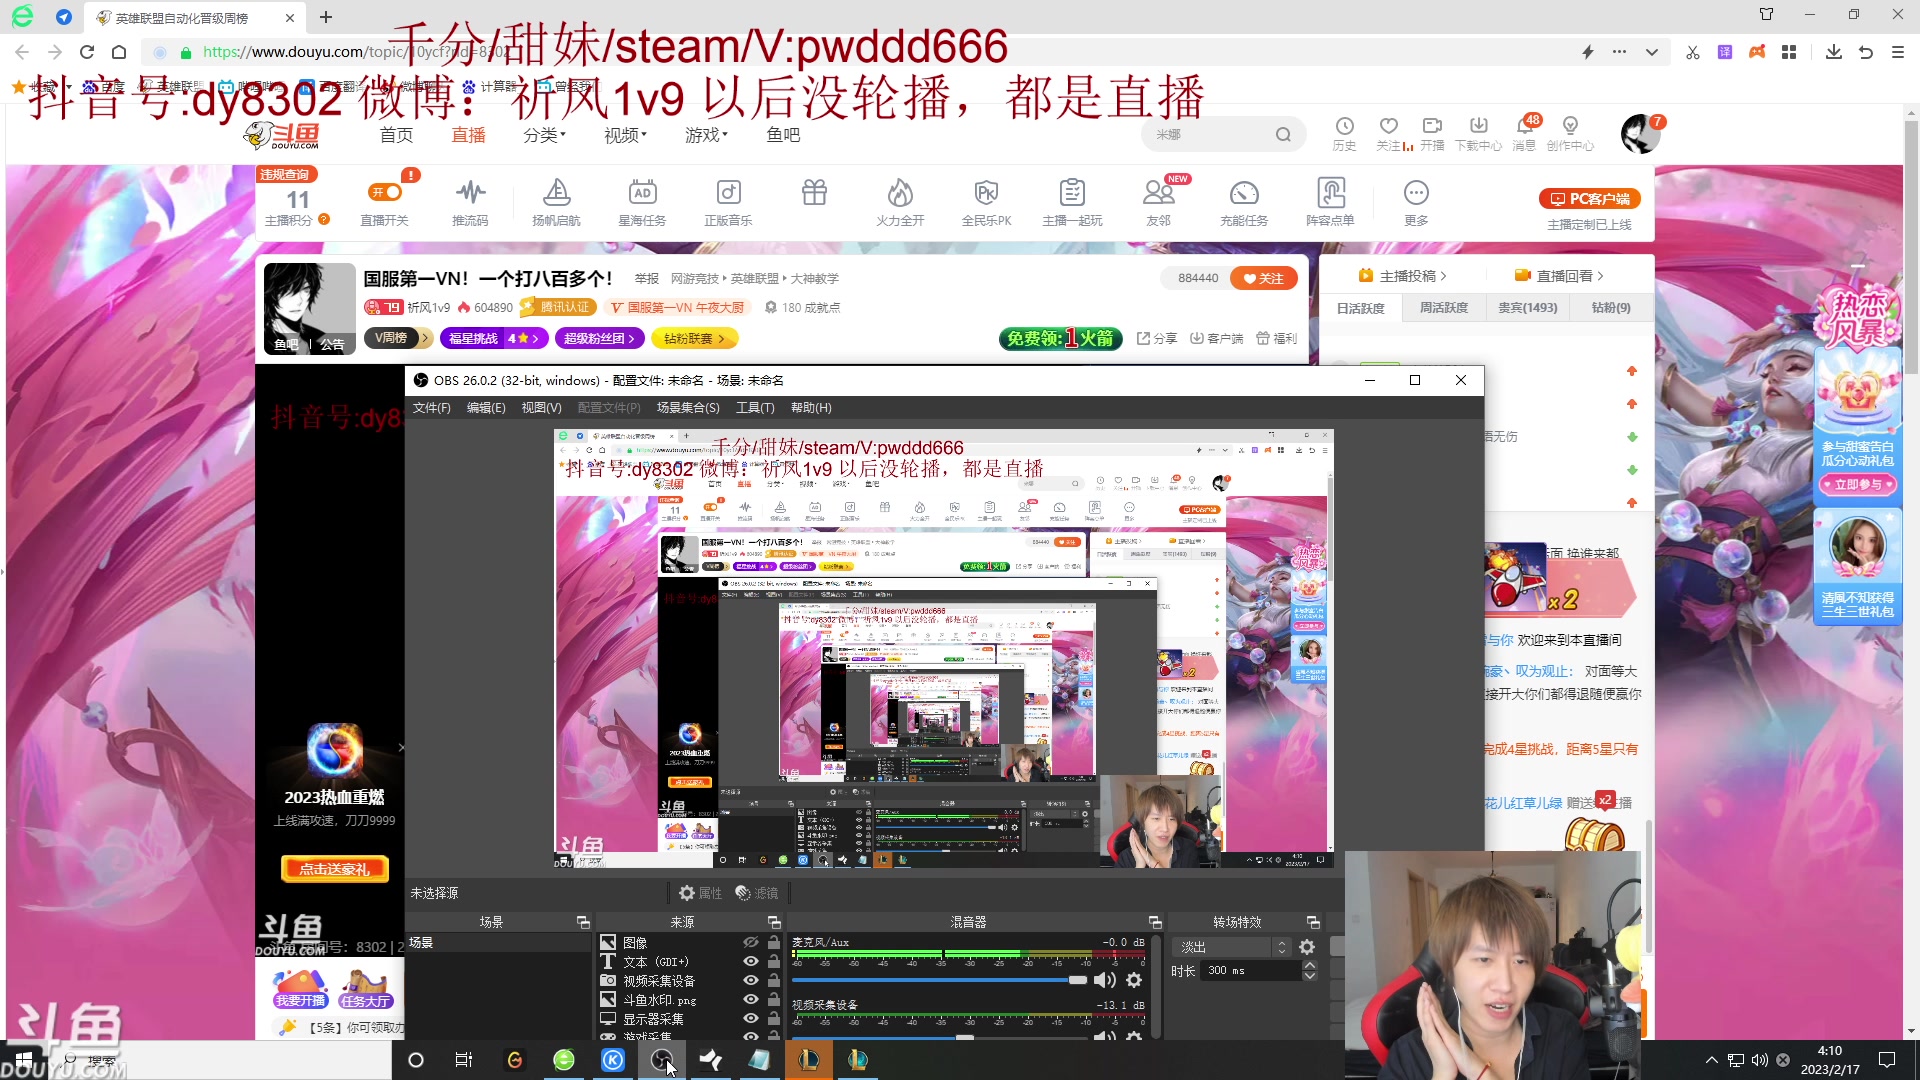Open the 扬帆启航 sailboat icon

pyautogui.click(x=556, y=201)
